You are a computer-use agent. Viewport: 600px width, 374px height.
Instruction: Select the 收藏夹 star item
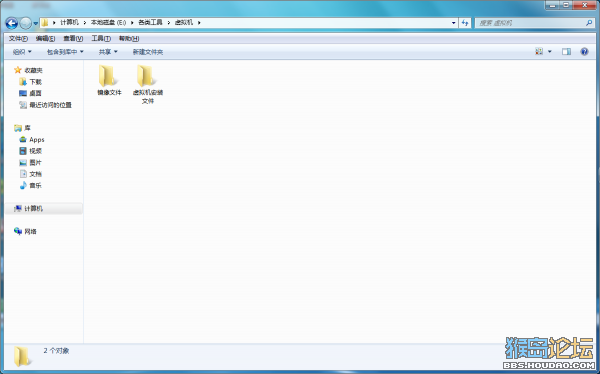pos(28,70)
